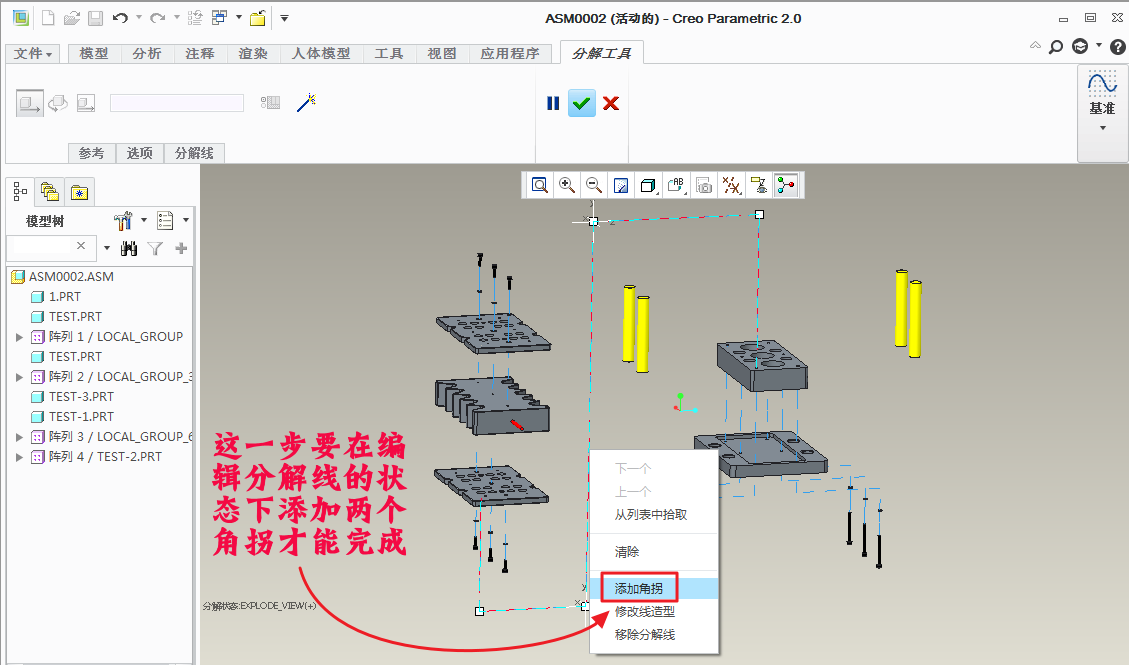Click the create explode line wand icon
Screen dimensions: 1129x665
click(x=306, y=102)
